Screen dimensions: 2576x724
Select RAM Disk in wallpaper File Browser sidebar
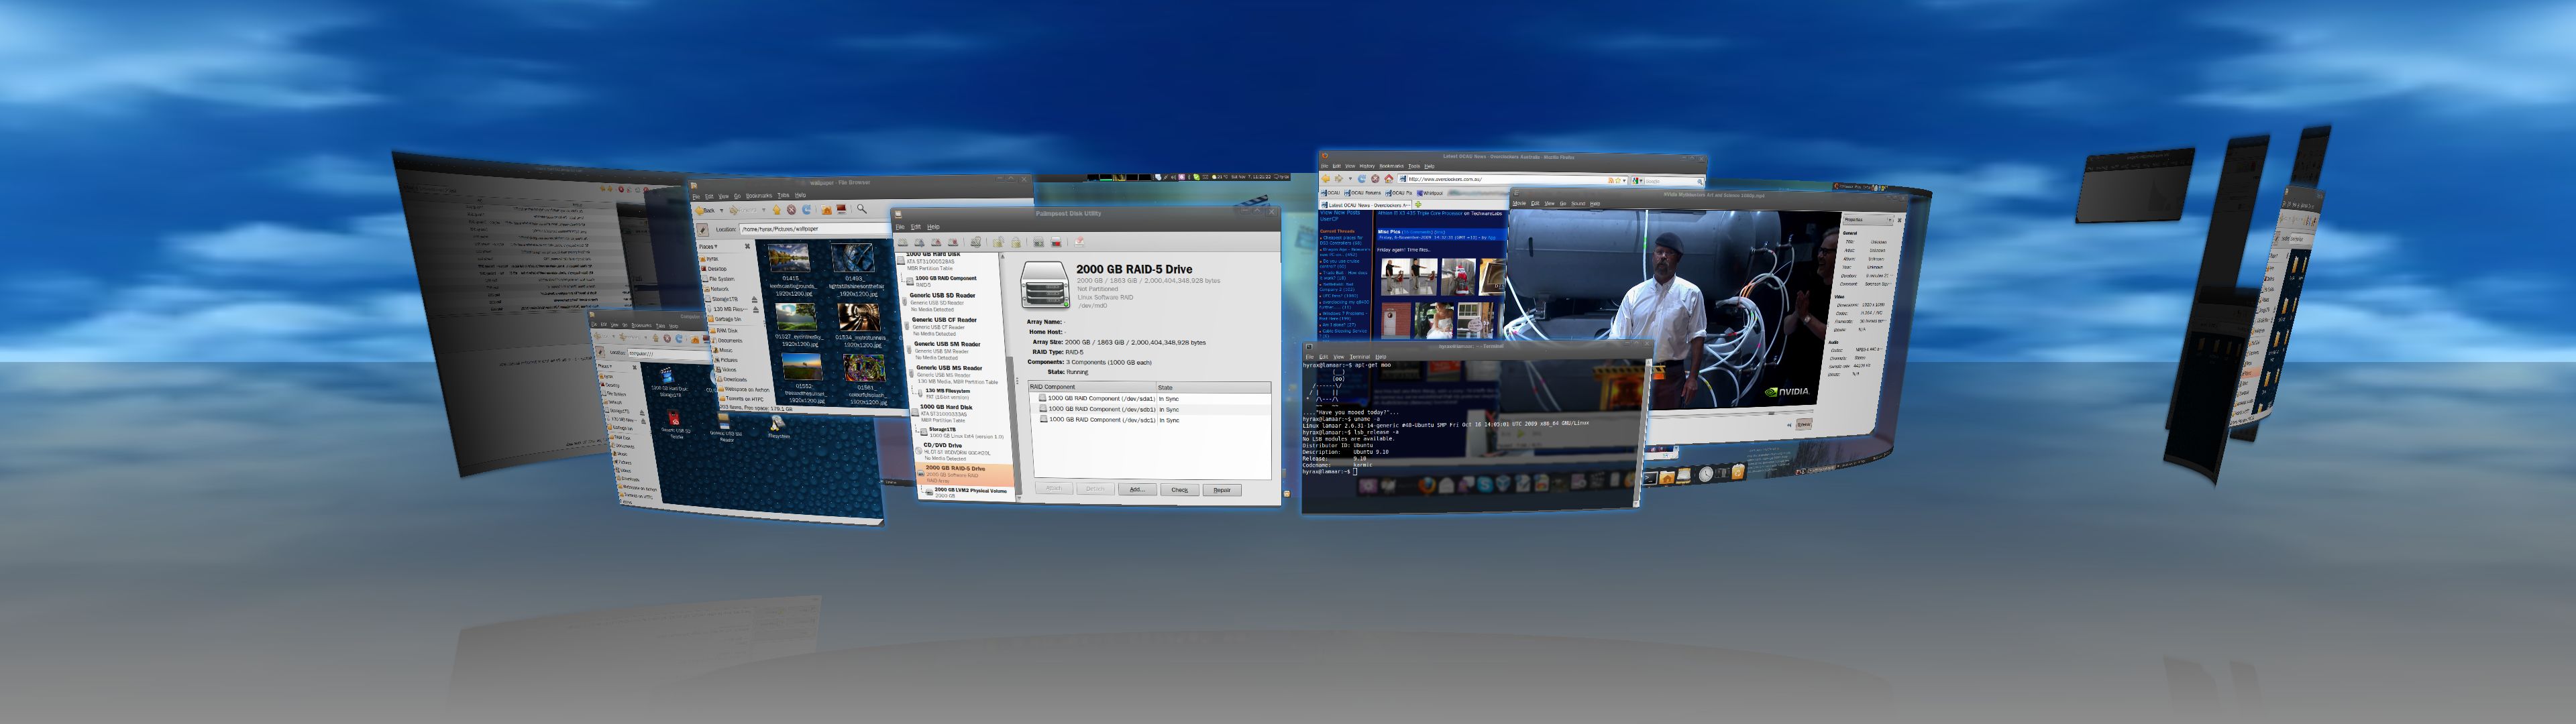click(x=724, y=331)
